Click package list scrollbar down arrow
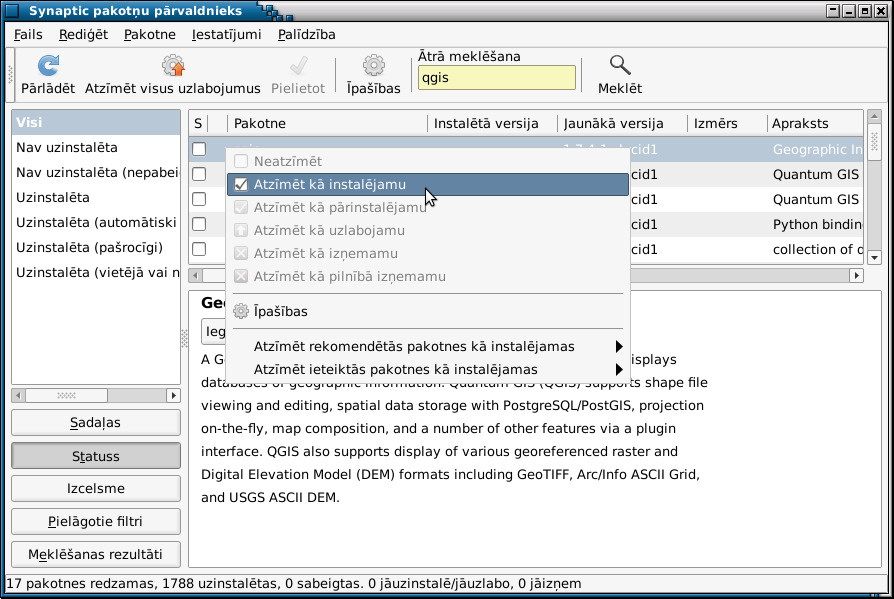This screenshot has height=599, width=894. [874, 258]
